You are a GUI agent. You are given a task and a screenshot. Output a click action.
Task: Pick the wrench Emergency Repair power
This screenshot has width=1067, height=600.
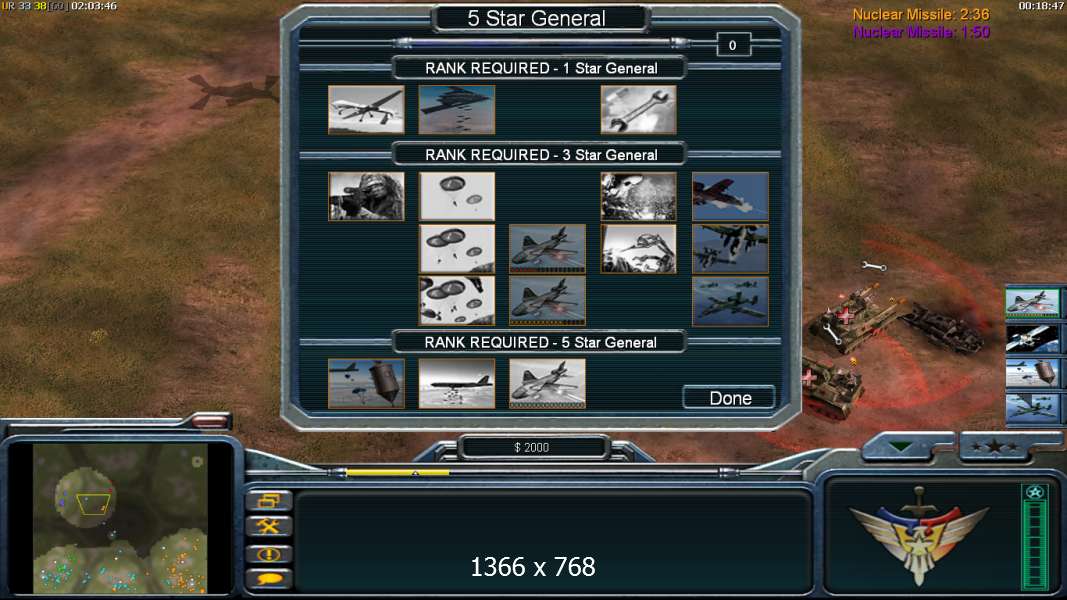638,110
